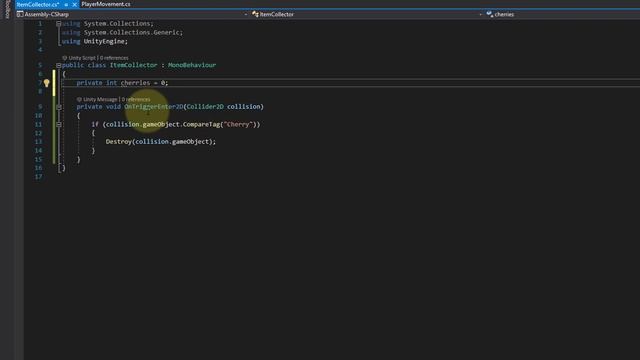640x360 pixels.
Task: Click the 'Unity Script' CodeLens label
Action: tap(82, 58)
